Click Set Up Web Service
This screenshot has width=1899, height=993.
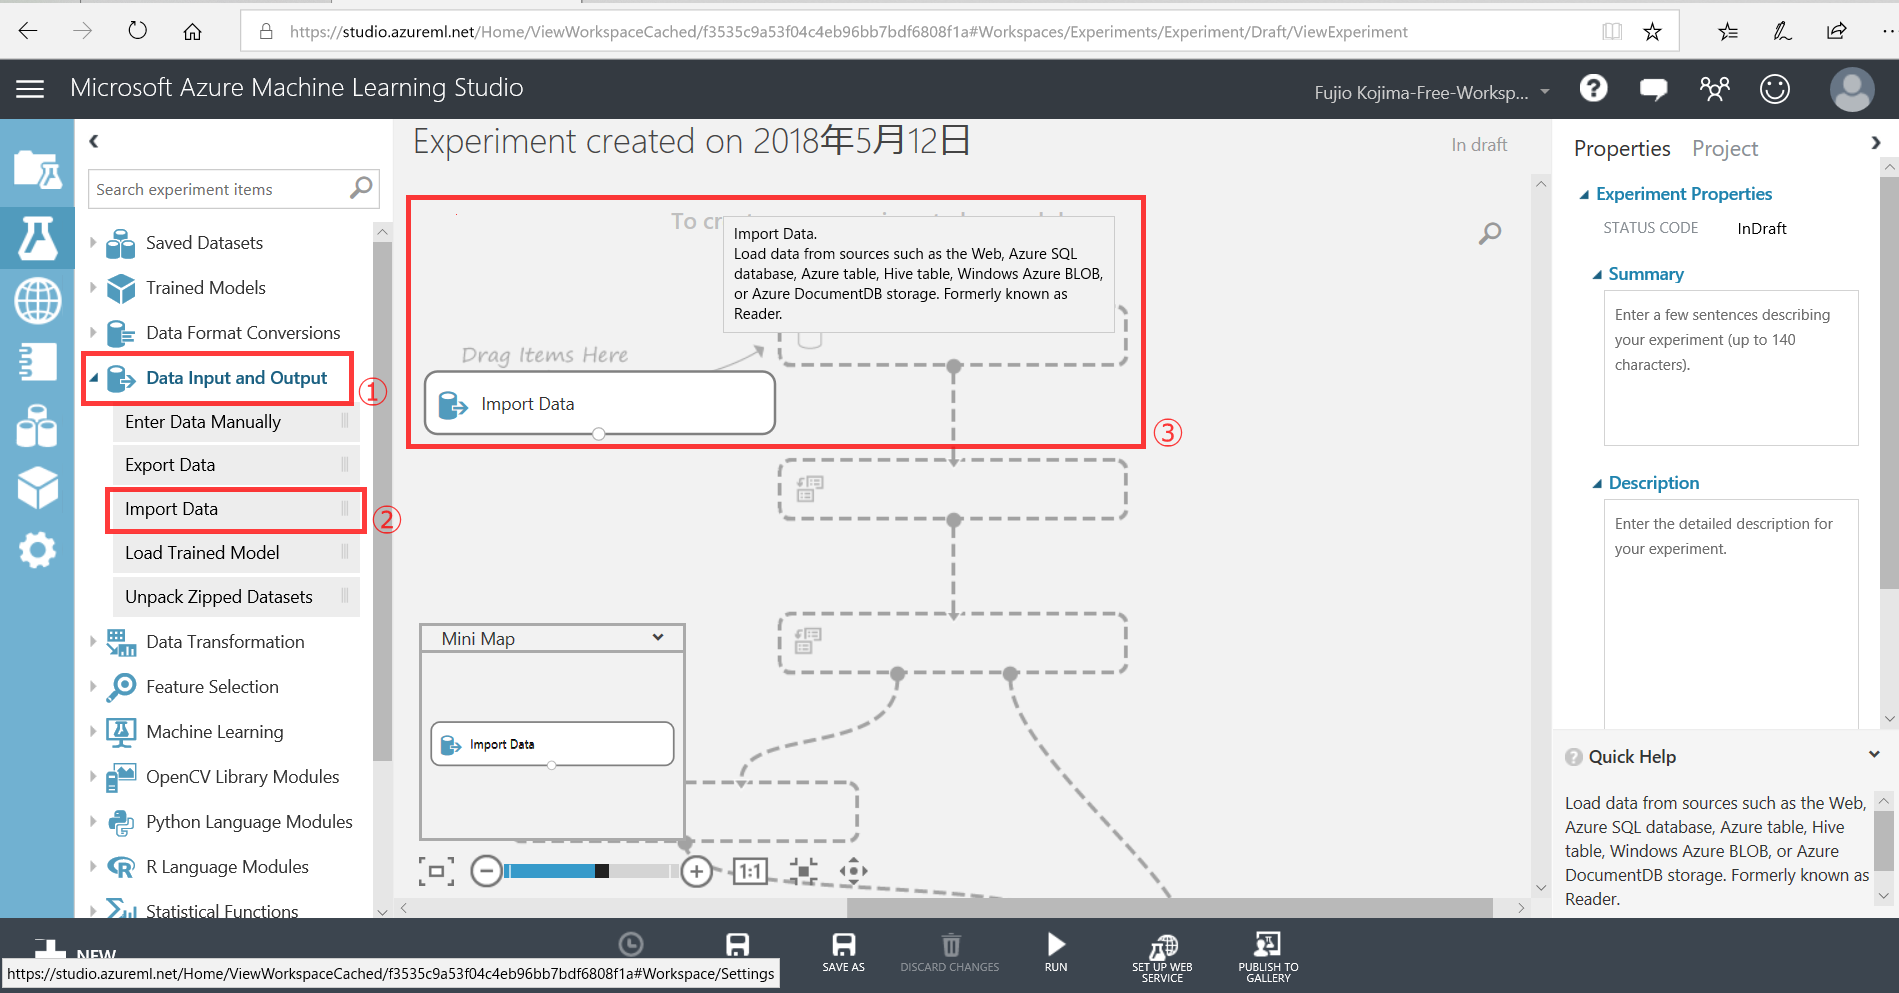[x=1162, y=957]
